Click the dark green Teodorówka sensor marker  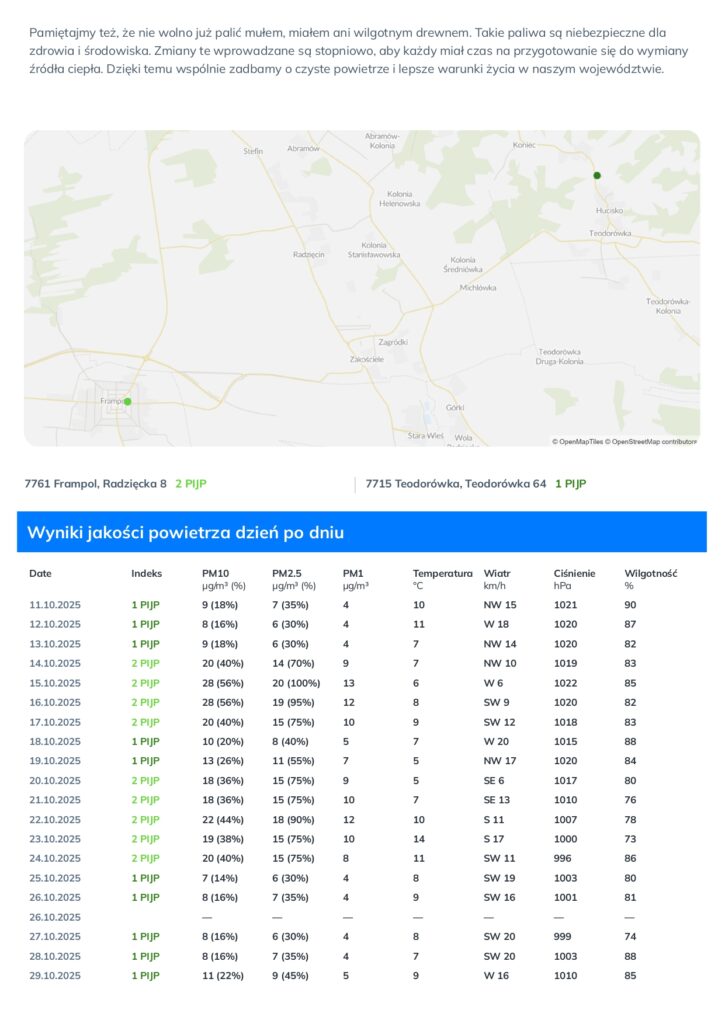click(x=597, y=175)
